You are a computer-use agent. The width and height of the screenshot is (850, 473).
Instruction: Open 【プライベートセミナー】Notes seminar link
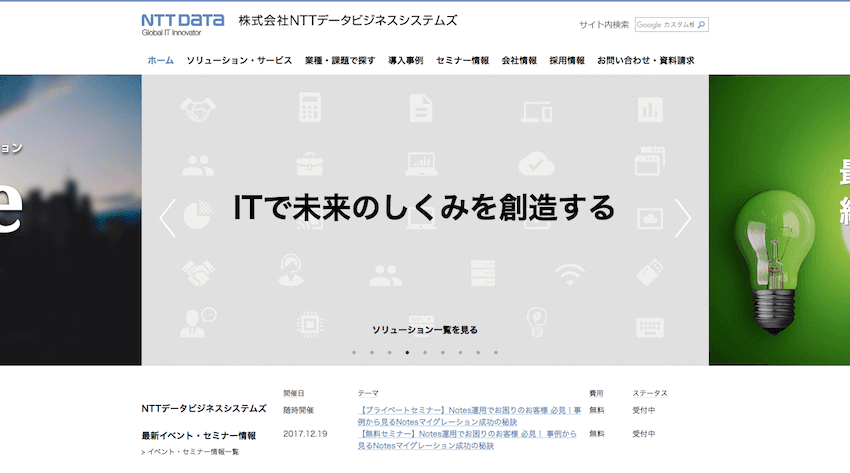pos(469,416)
